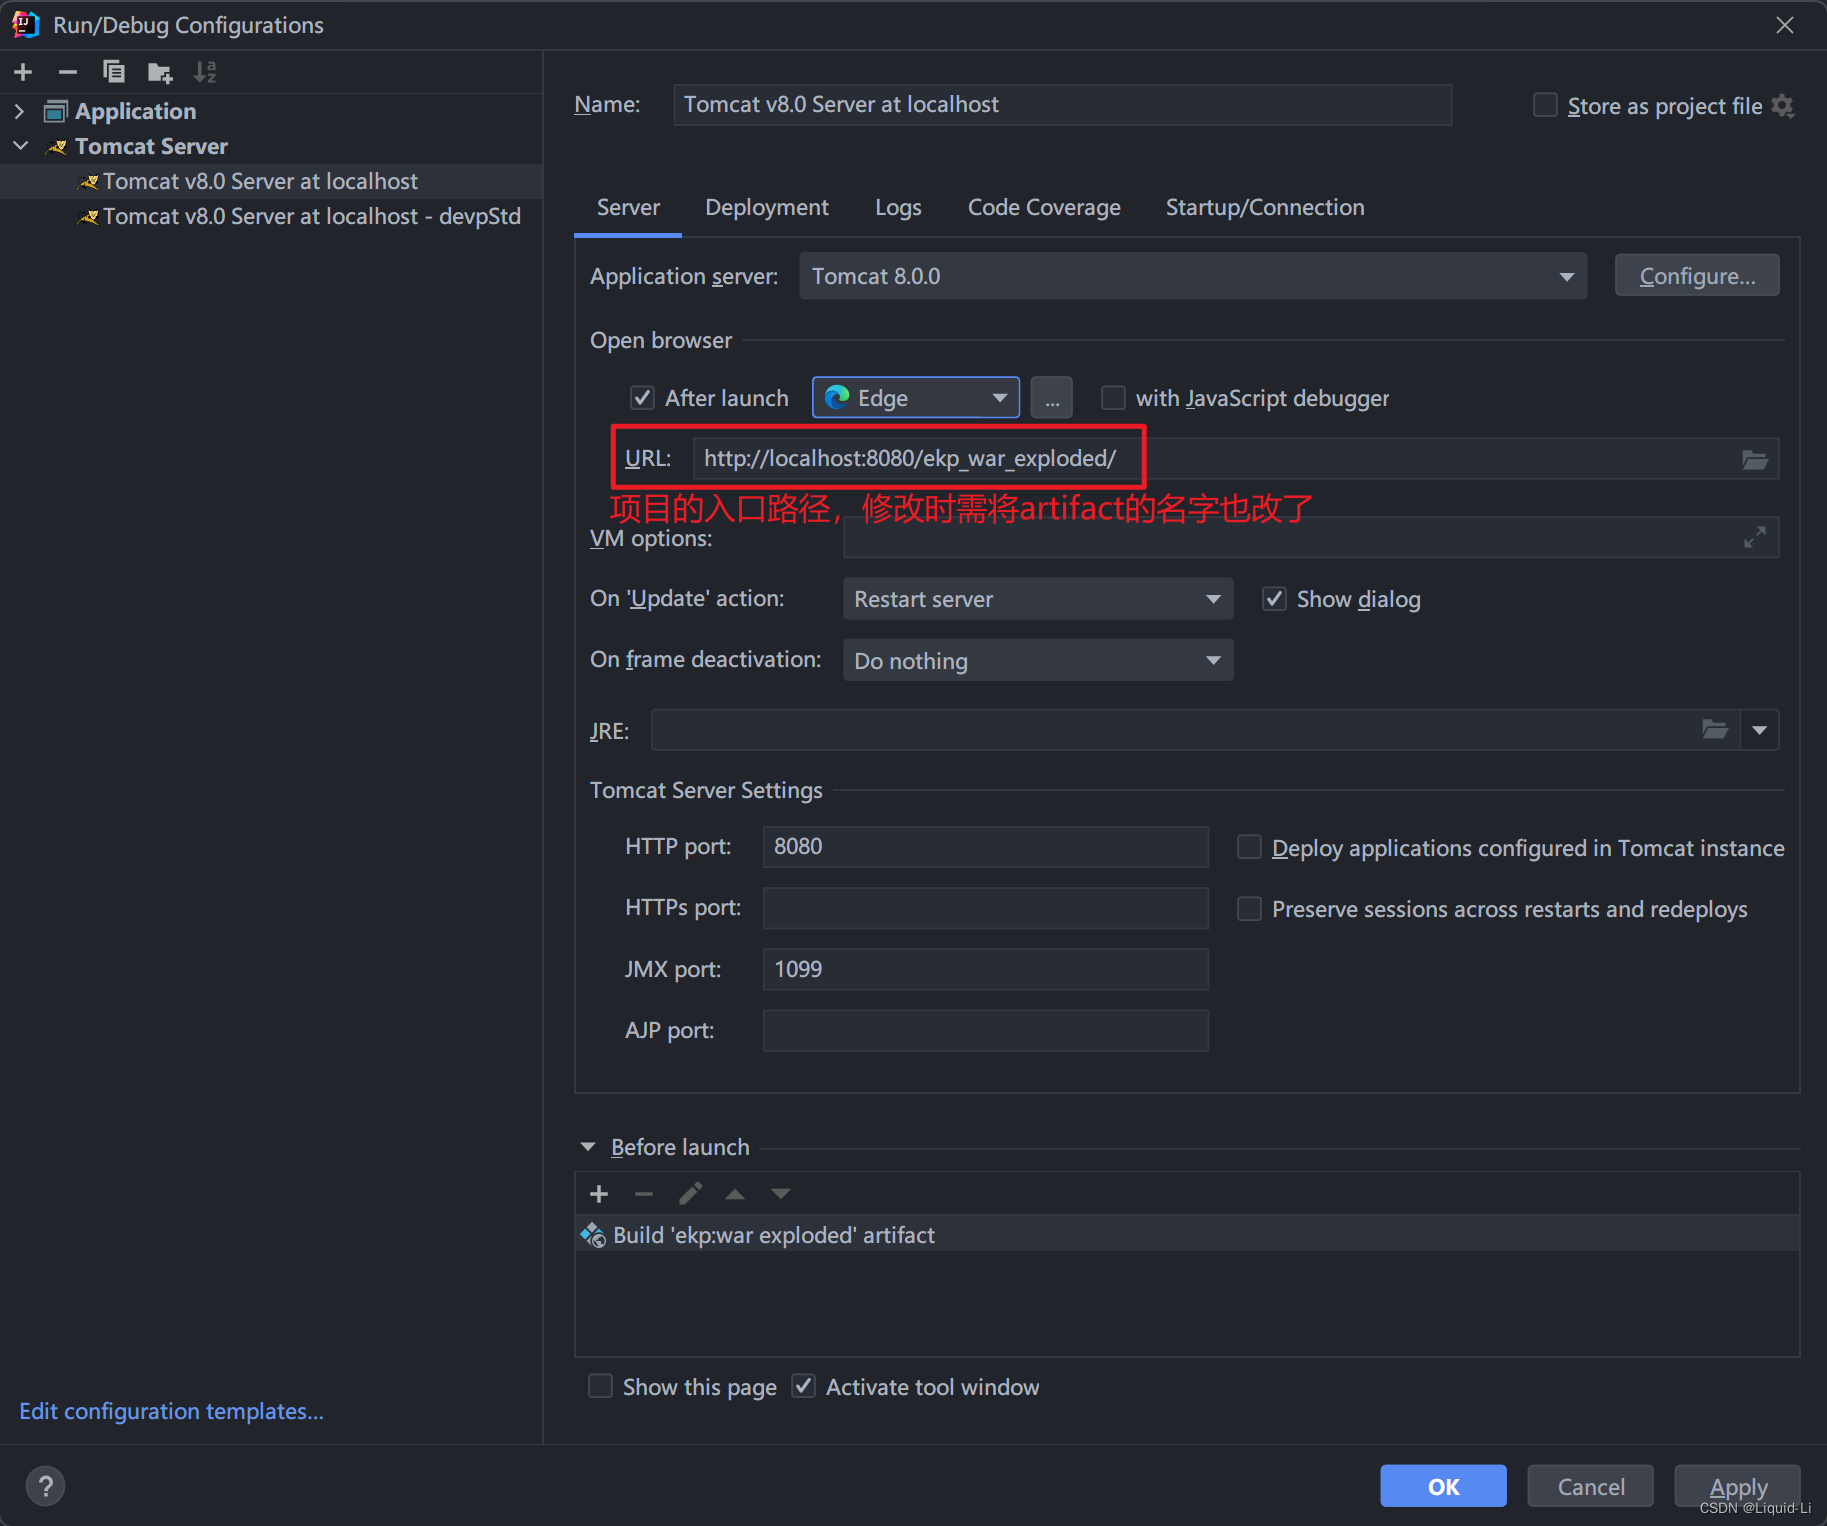Viewport: 1827px width, 1526px height.
Task: Open settings gear next to Store as project file
Action: tap(1783, 106)
